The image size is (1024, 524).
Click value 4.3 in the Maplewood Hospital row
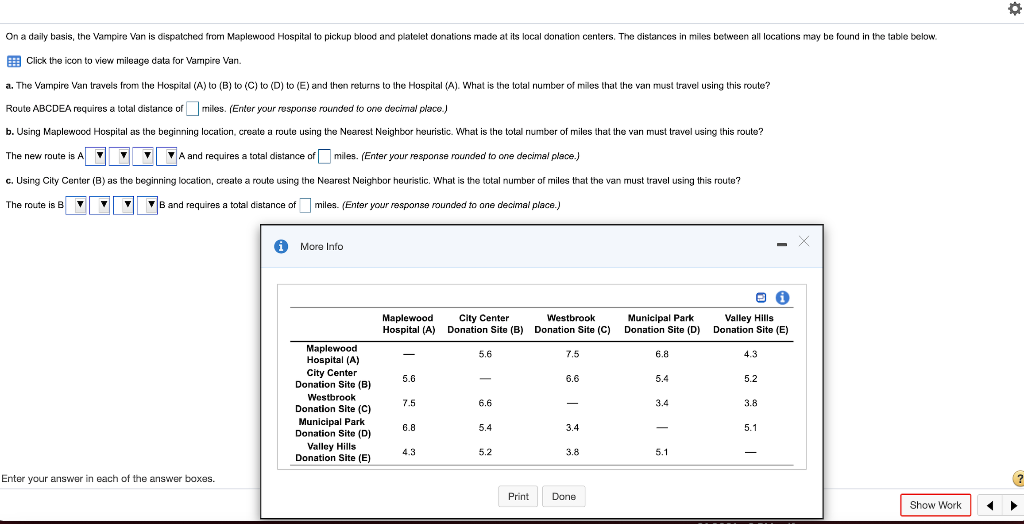pos(750,354)
